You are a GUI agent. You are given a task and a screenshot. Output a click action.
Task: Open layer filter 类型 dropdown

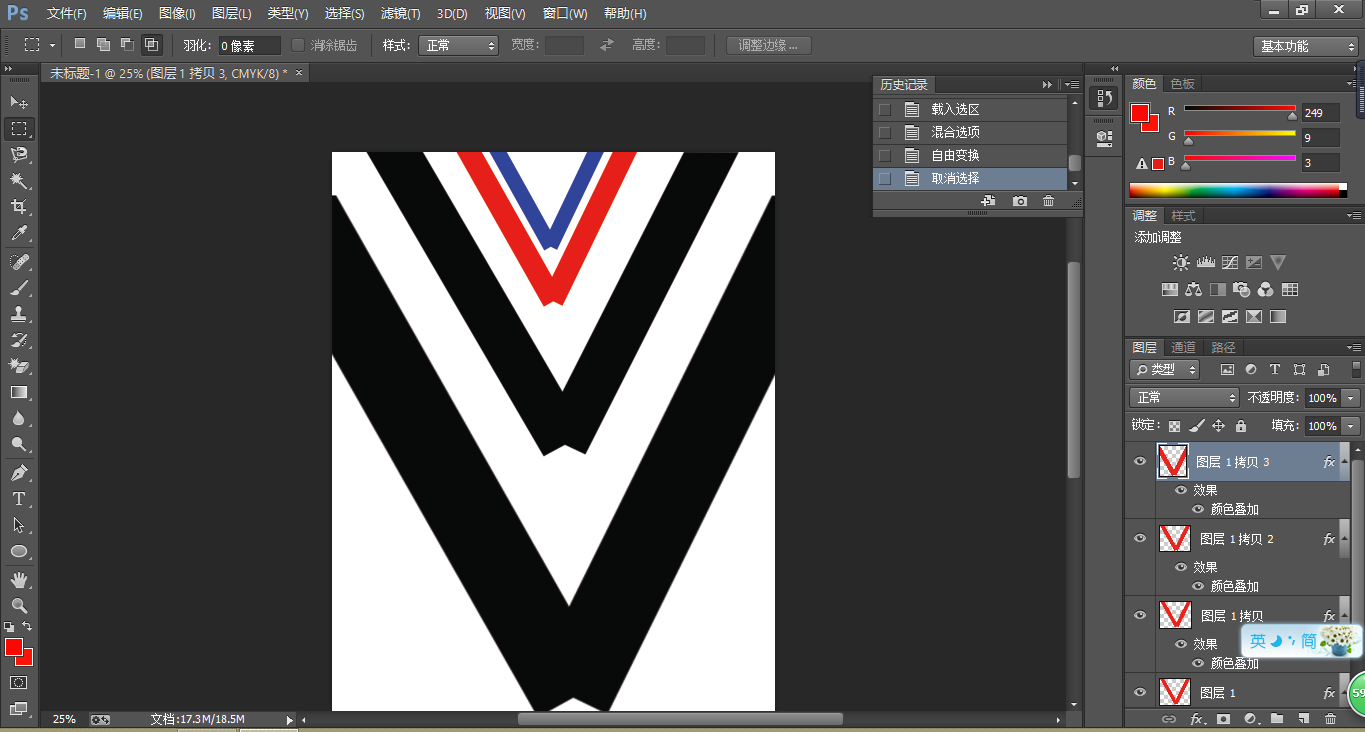tap(1165, 369)
